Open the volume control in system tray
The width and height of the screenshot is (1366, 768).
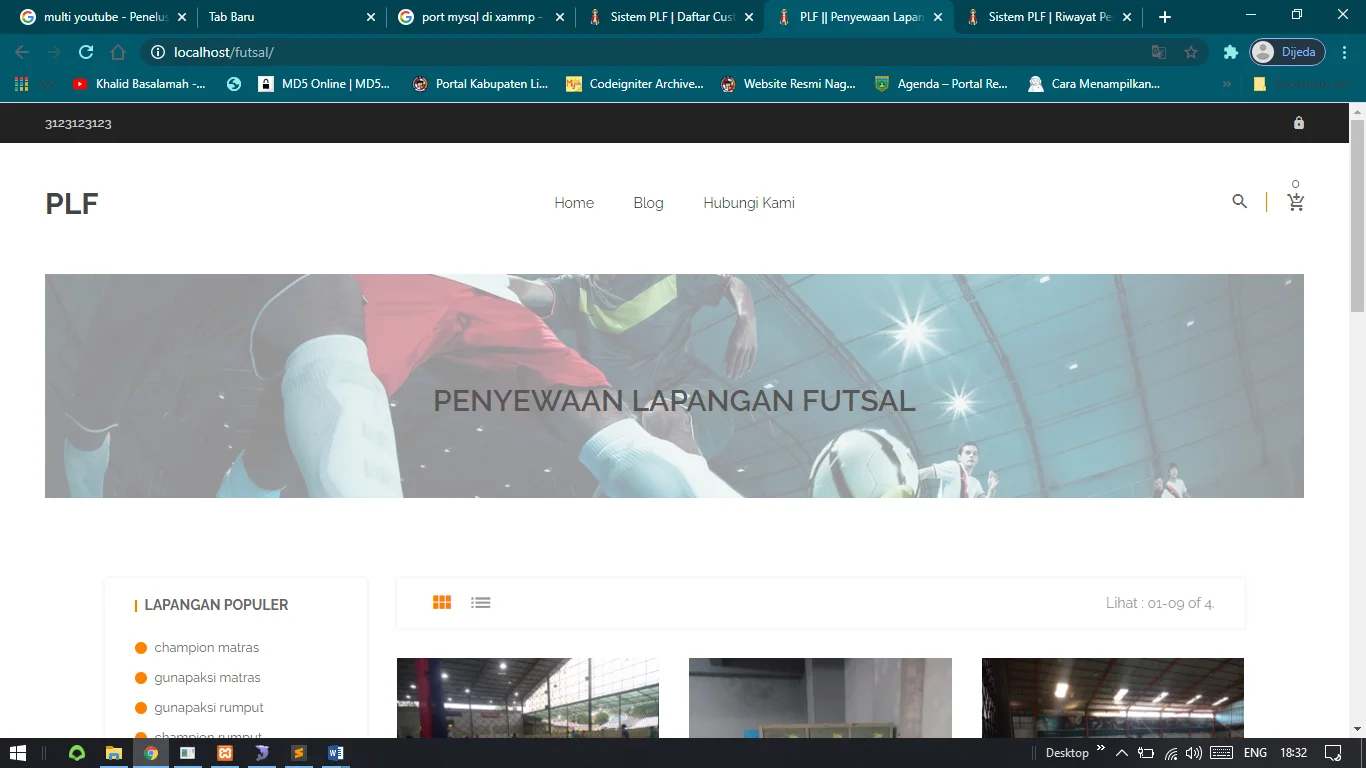(x=1193, y=753)
